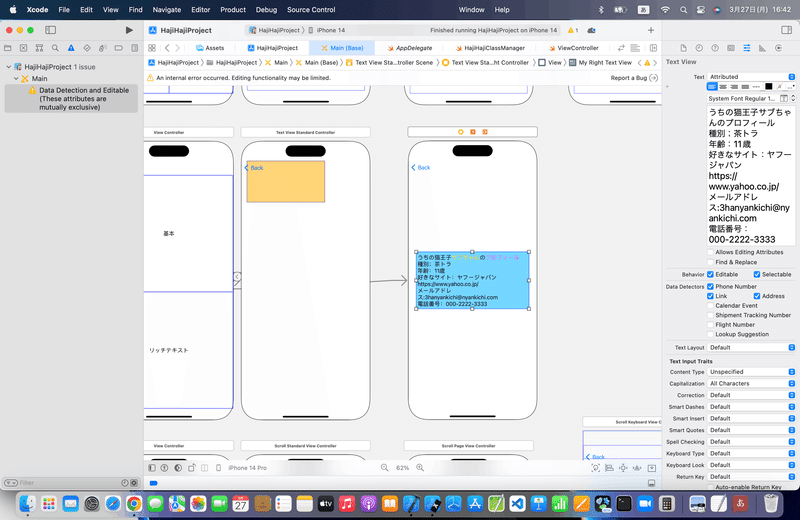Open the Capitalization dropdown
The width and height of the screenshot is (800, 520).
751,384
